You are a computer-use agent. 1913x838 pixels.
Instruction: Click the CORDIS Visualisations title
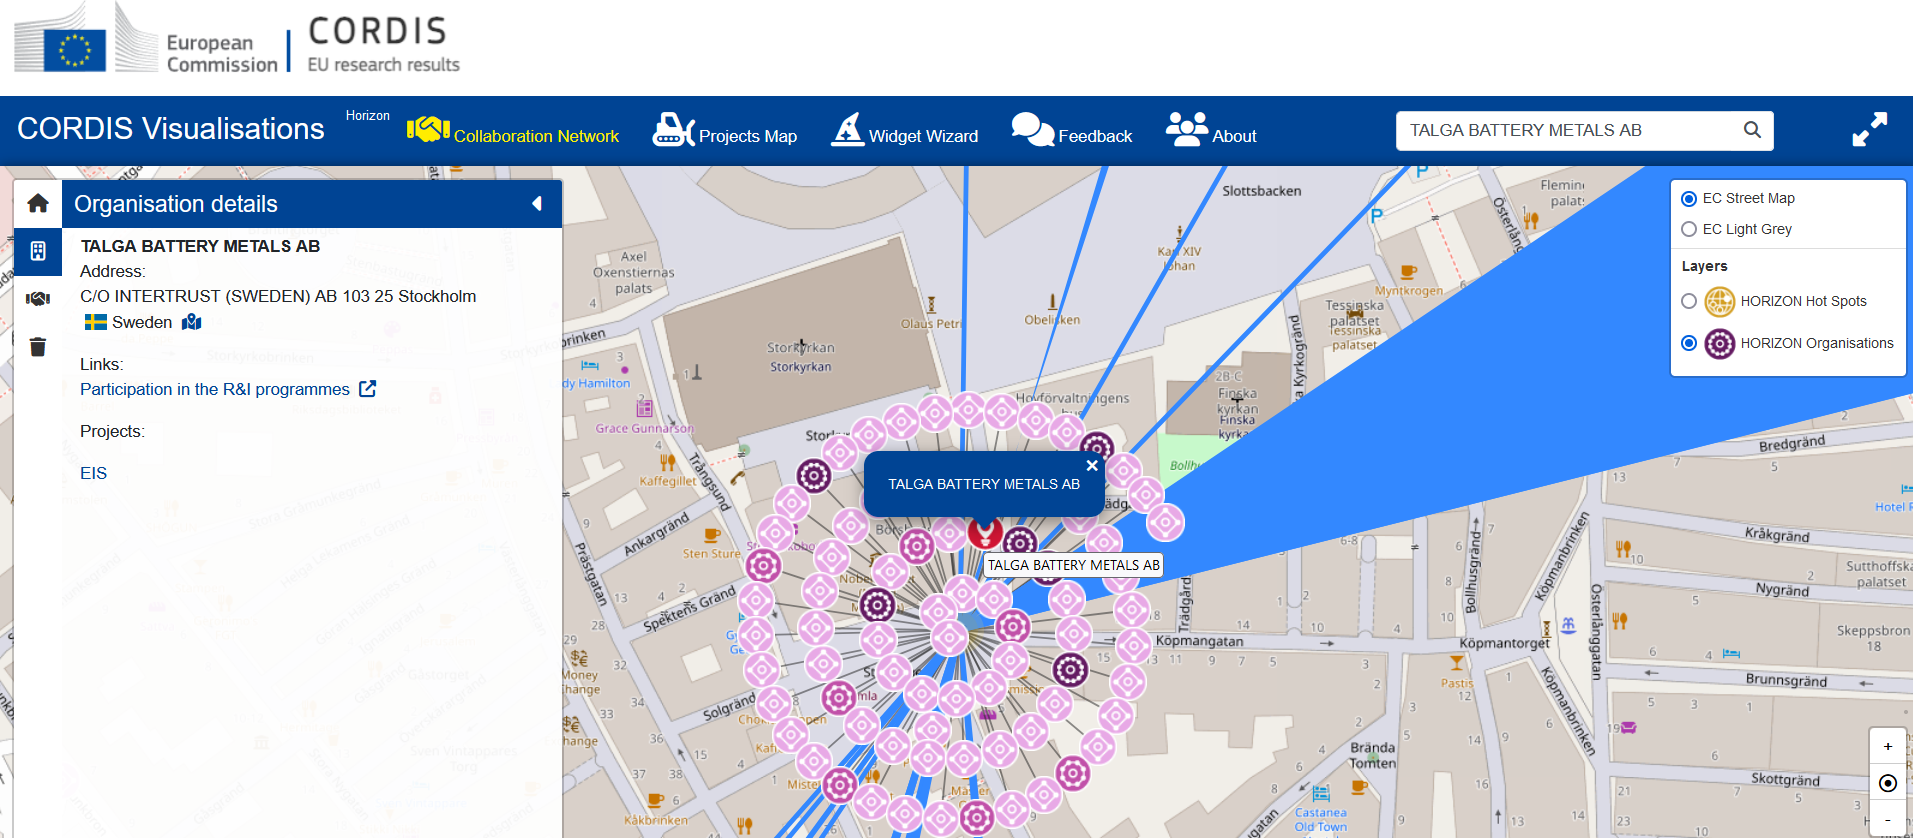[171, 129]
